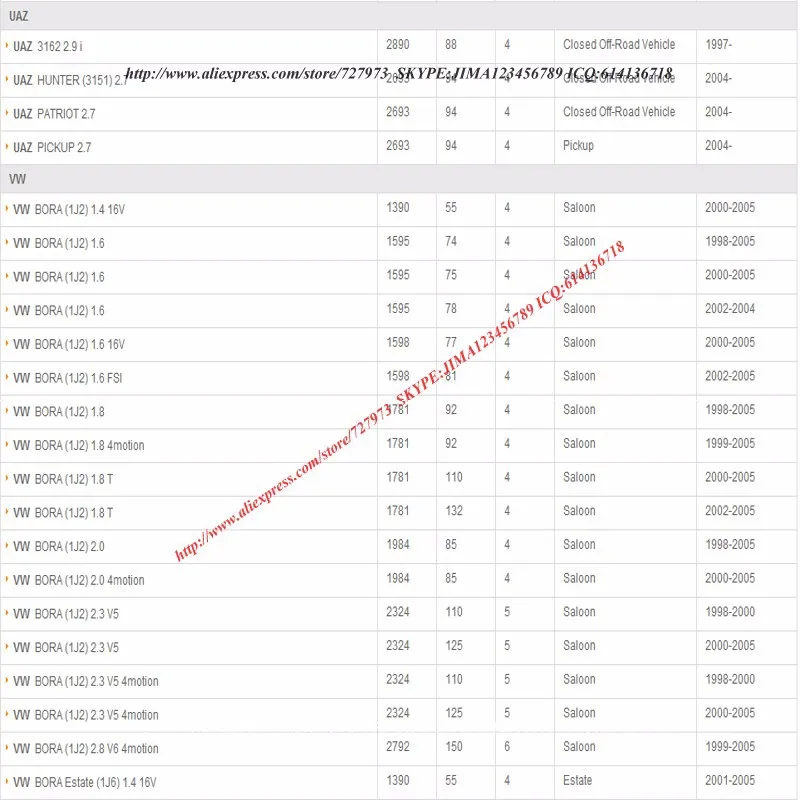Open VW BORA (1J2) 1.8 4motion entry
The height and width of the screenshot is (800, 800).
(79, 445)
